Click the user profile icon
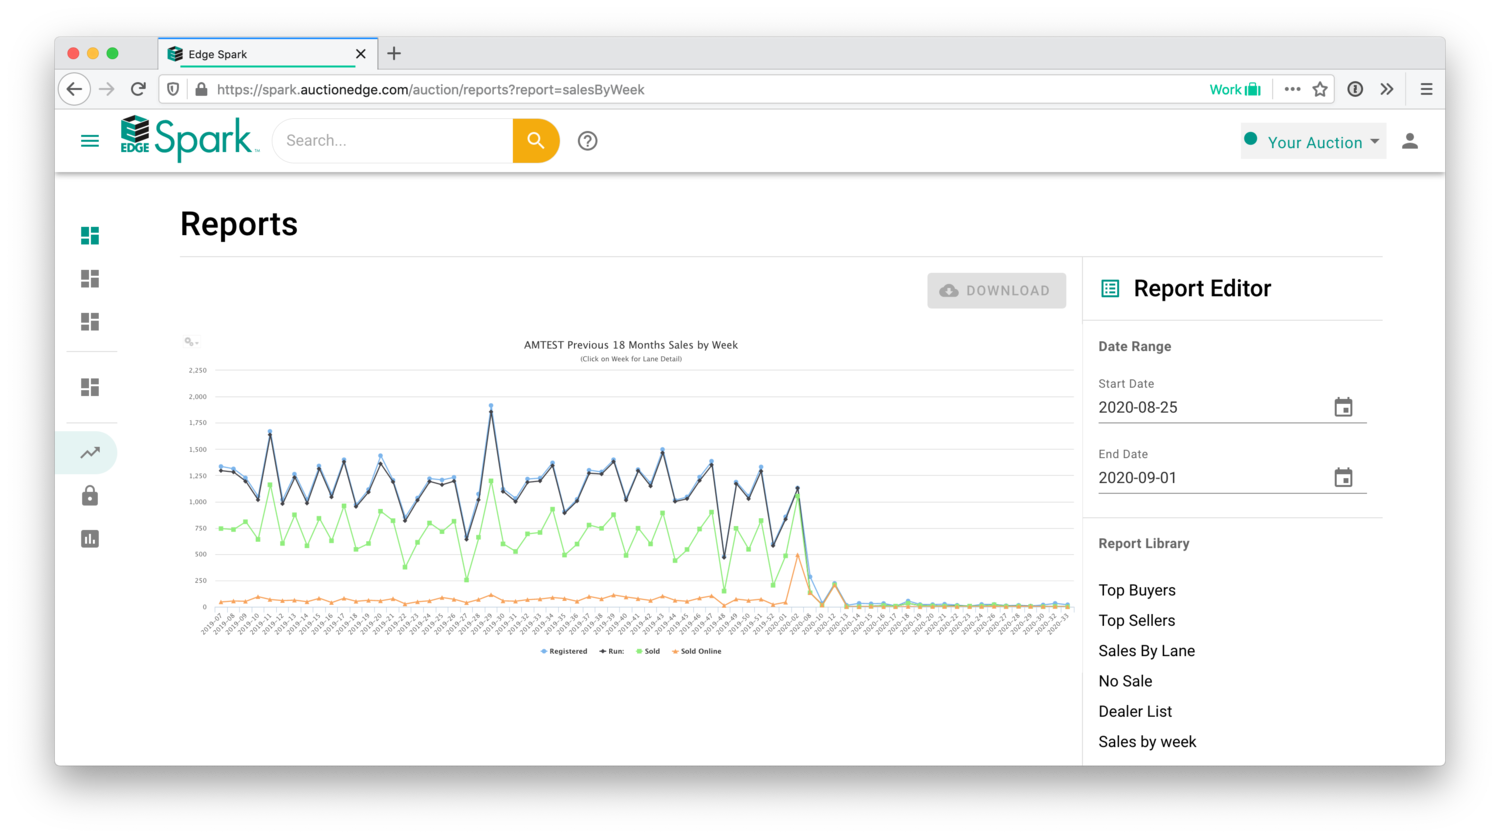Image resolution: width=1500 pixels, height=838 pixels. (1410, 141)
